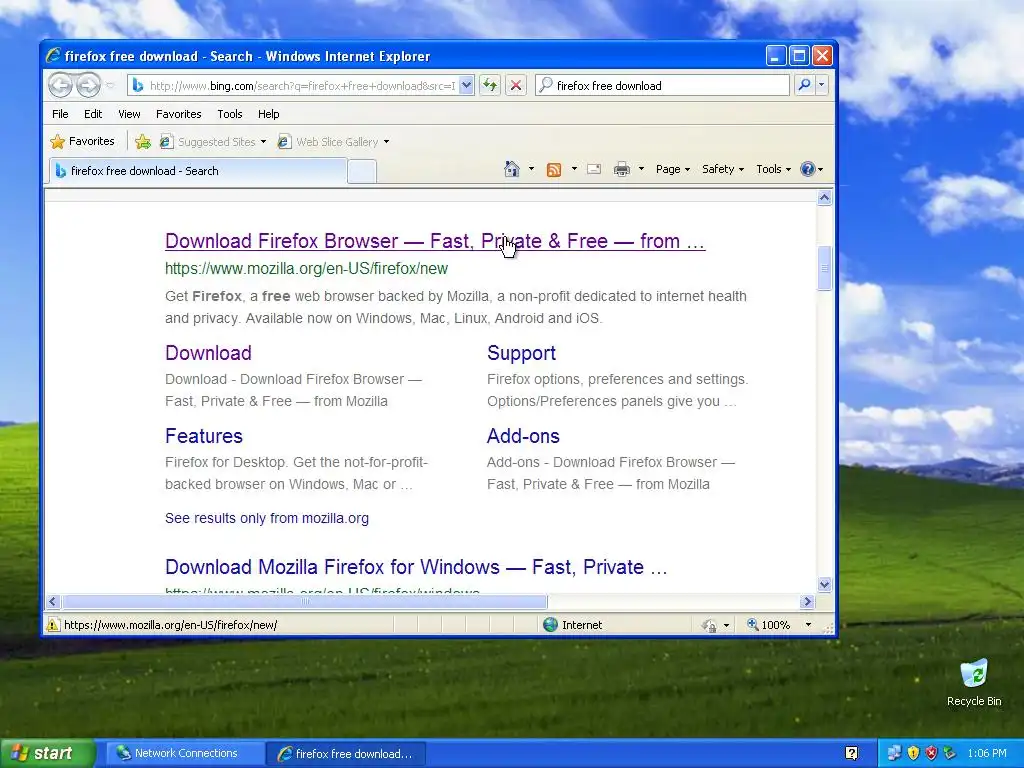Click the vertical scrollbar thumb
1024x768 pixels.
824,268
